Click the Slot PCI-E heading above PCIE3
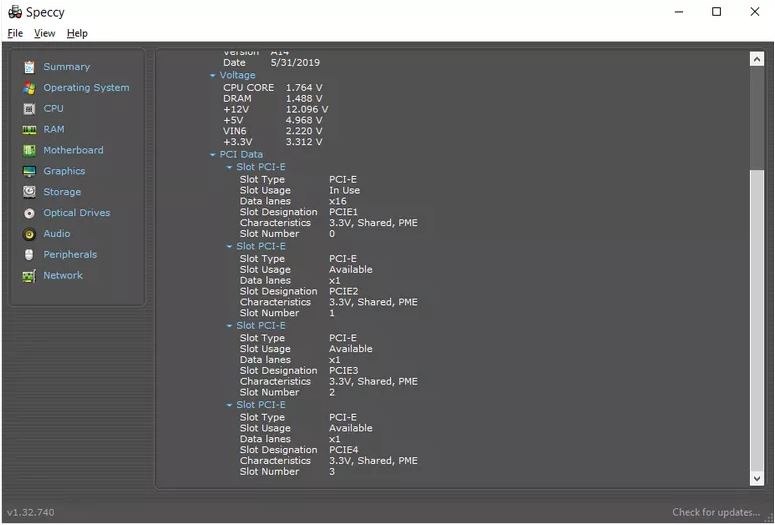This screenshot has width=775, height=525. tap(261, 325)
